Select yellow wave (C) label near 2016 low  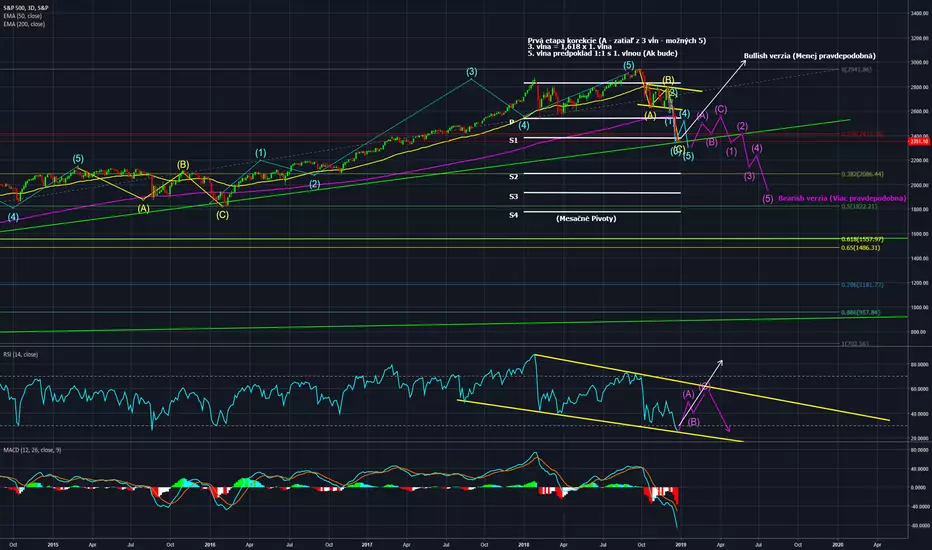coord(222,215)
